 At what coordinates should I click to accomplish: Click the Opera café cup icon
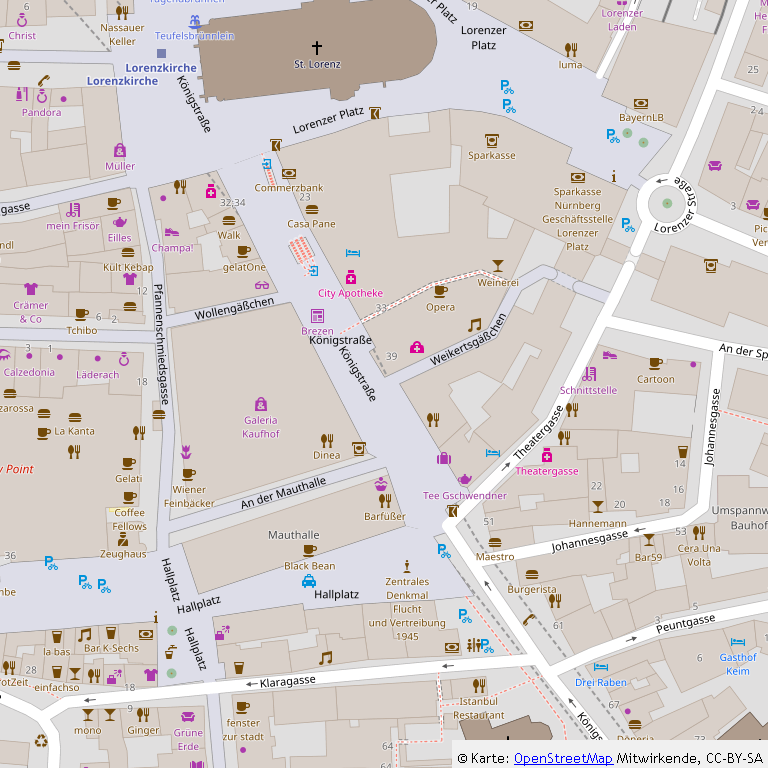click(x=441, y=291)
